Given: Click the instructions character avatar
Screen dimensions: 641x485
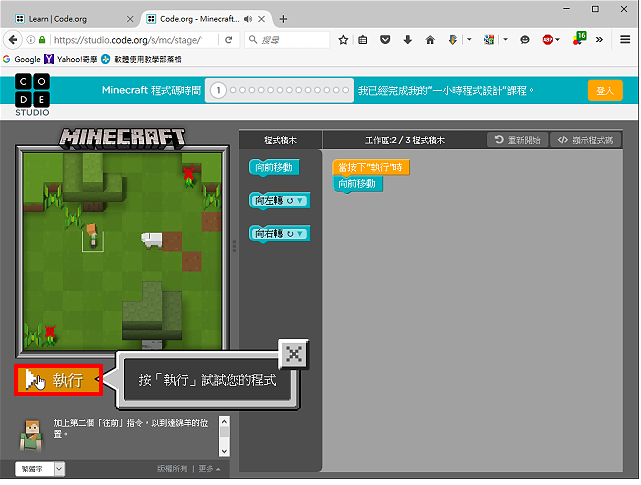Looking at the screenshot, I should pos(31,435).
